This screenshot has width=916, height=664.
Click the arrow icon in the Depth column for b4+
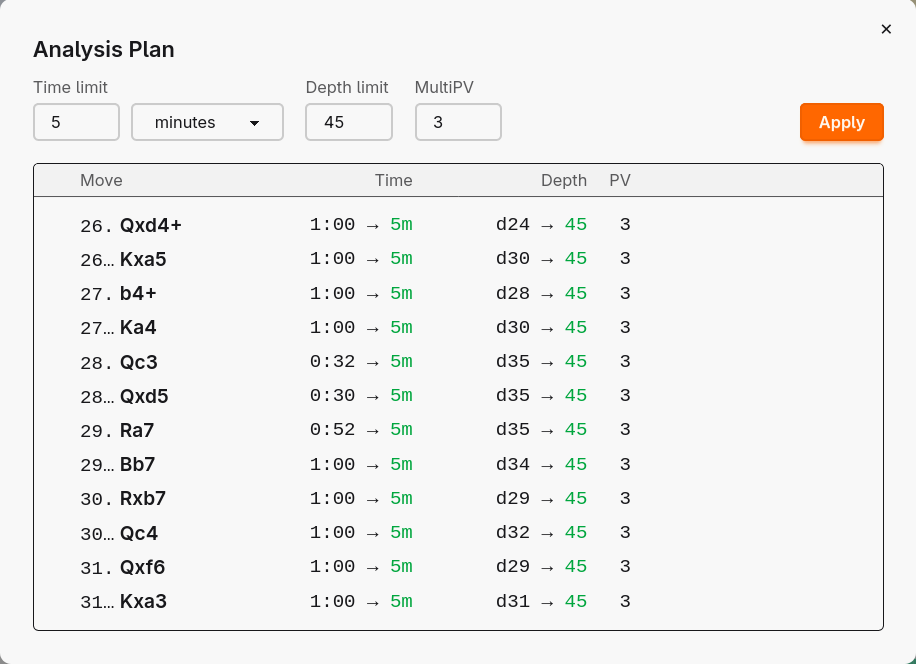[x=548, y=293]
